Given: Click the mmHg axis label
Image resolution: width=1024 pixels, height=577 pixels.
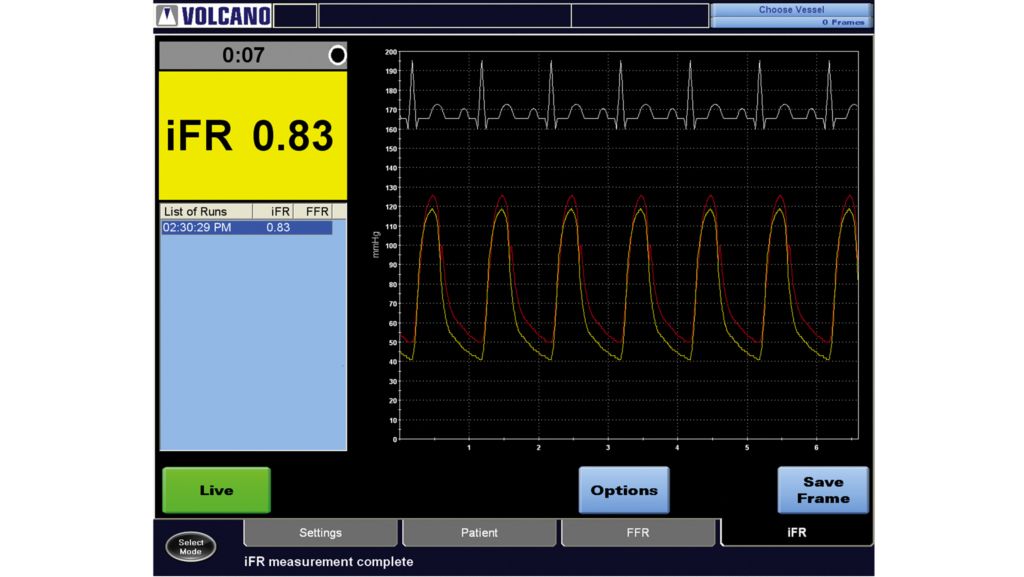Looking at the screenshot, I should pyautogui.click(x=376, y=245).
